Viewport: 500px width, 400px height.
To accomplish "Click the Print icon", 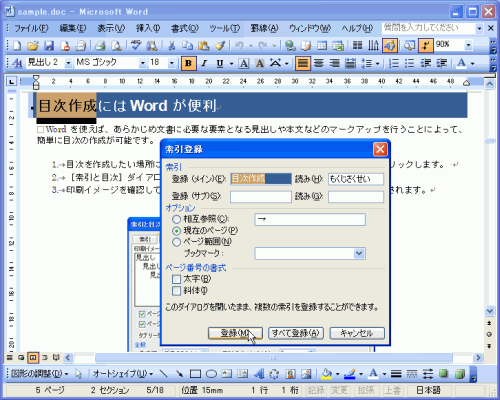I will click(x=100, y=45).
